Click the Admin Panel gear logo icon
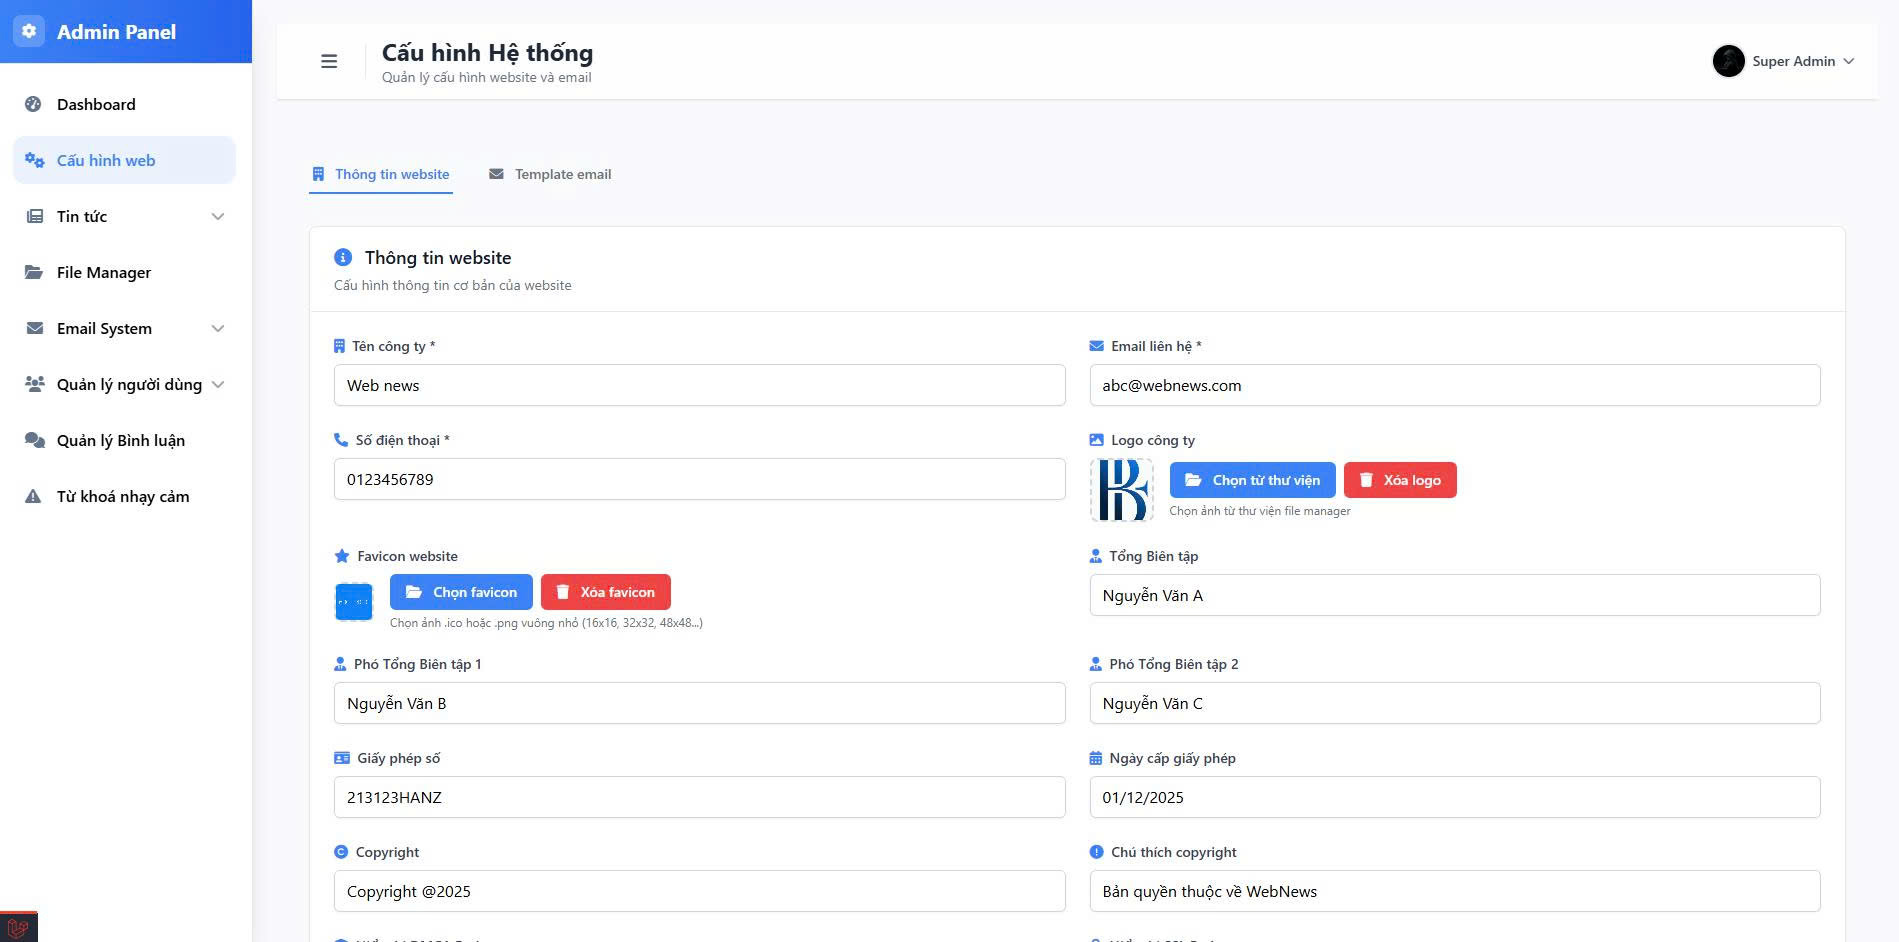 (29, 31)
